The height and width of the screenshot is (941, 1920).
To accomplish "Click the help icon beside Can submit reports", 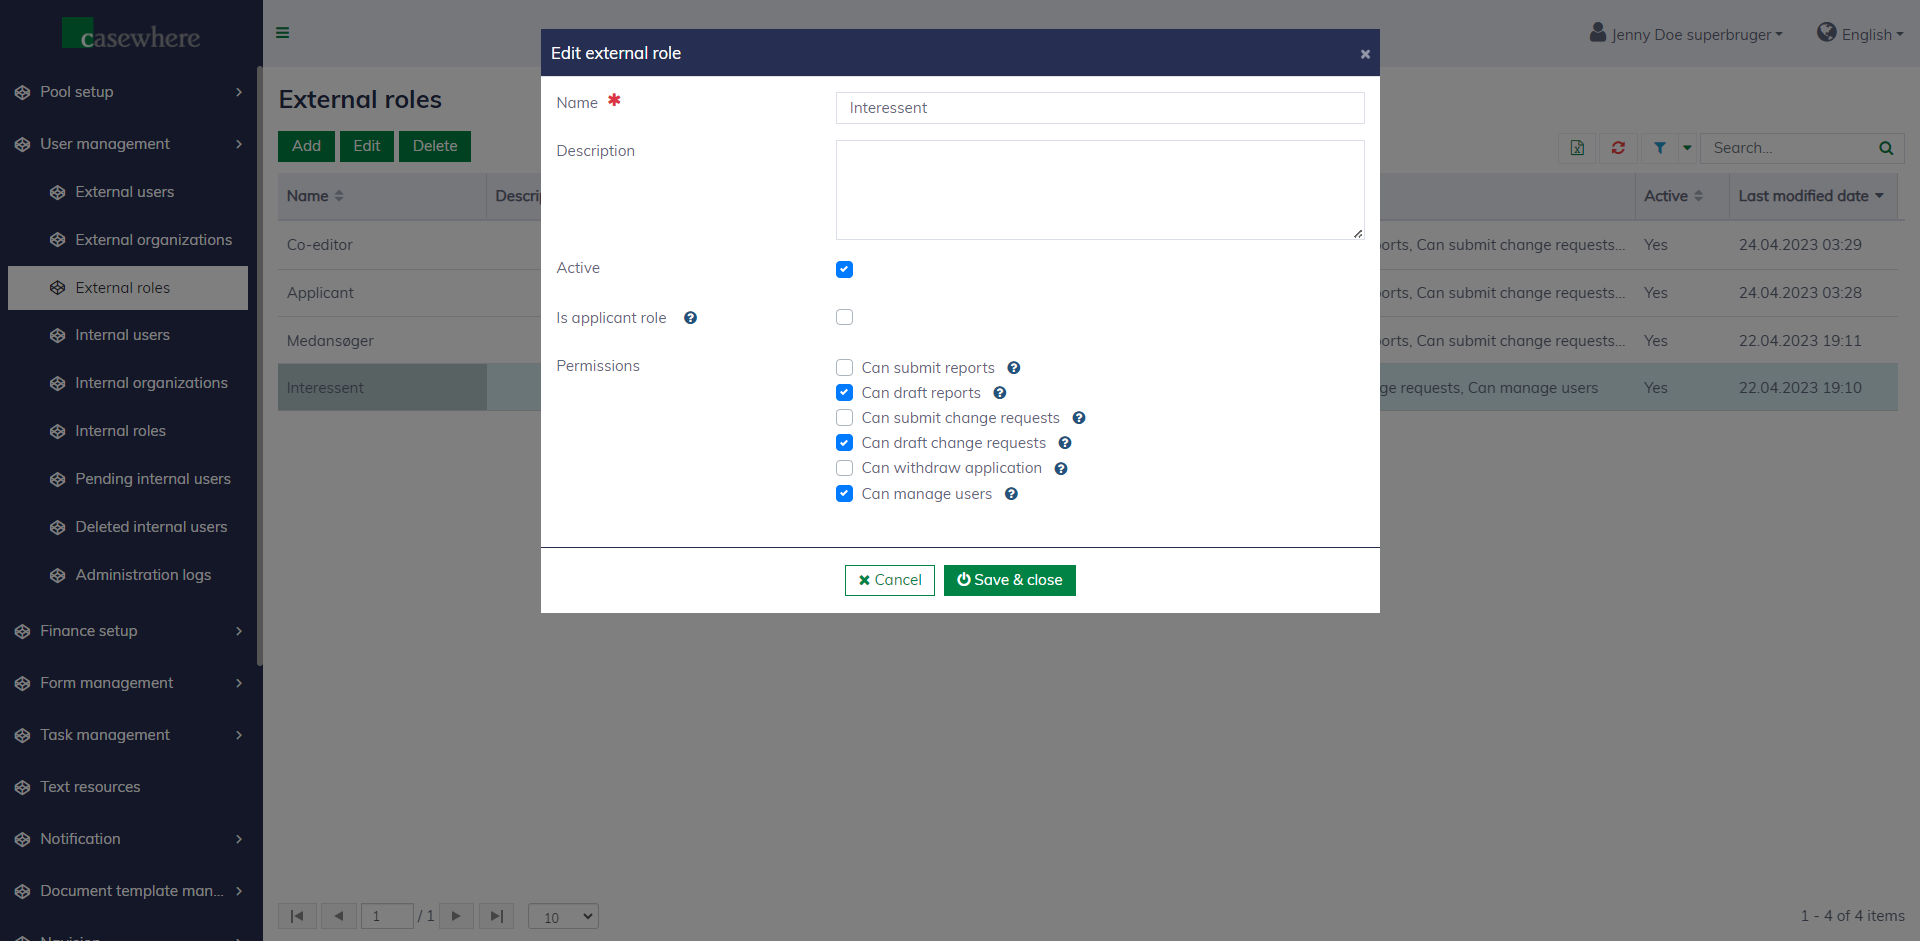I will [x=1013, y=368].
